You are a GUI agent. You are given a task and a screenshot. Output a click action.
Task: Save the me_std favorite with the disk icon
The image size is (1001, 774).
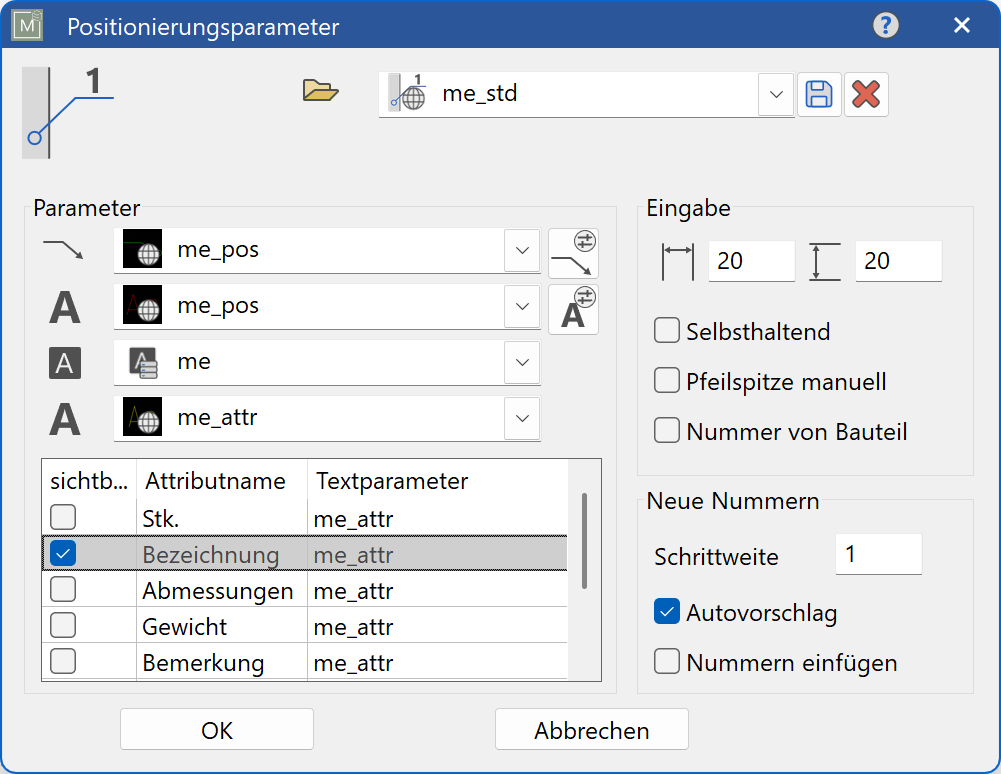click(819, 93)
